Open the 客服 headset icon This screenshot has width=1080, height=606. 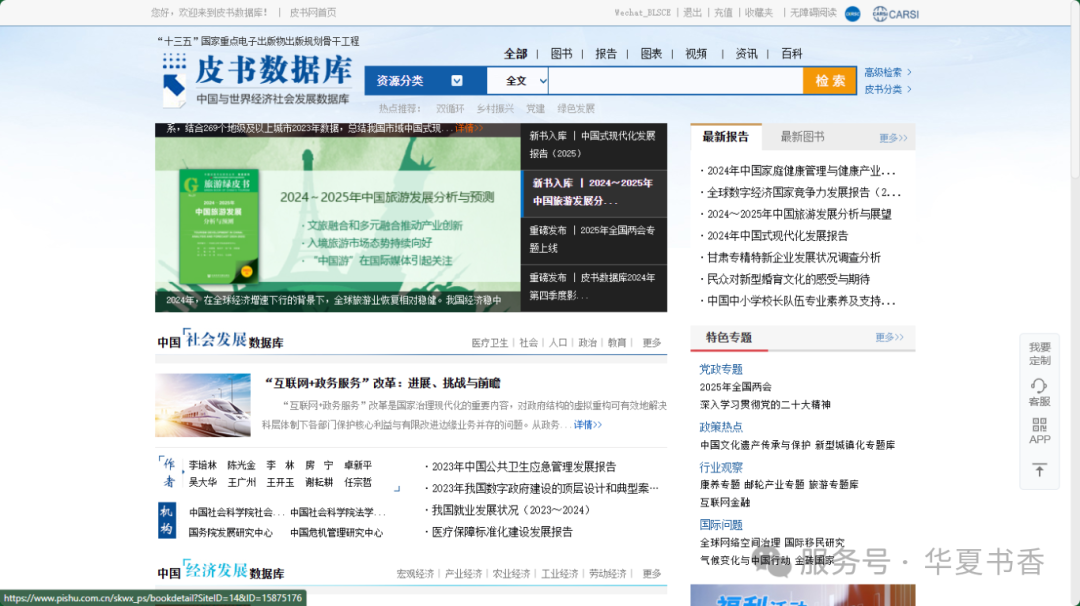[1039, 393]
